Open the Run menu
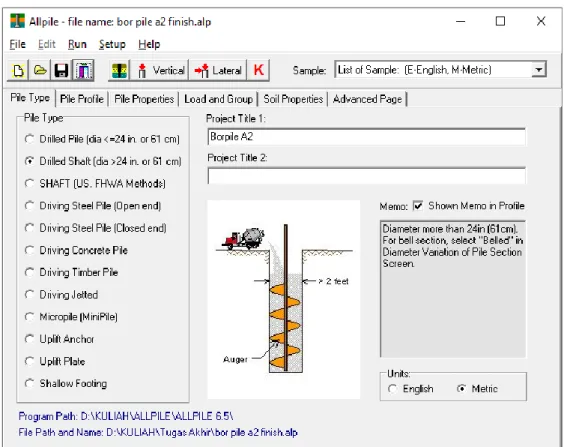Image resolution: width=564 pixels, height=447 pixels. click(x=77, y=44)
